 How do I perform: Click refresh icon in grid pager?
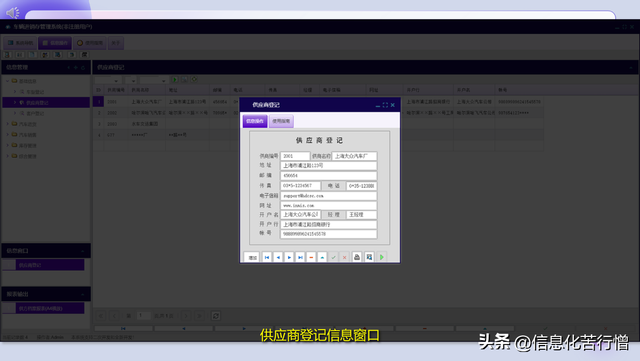click(x=216, y=316)
